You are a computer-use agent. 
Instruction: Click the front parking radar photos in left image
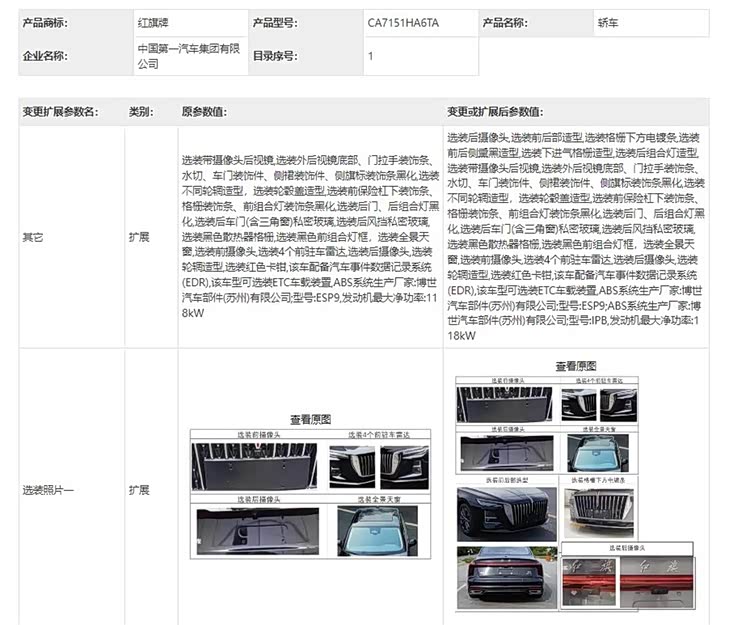coord(380,466)
